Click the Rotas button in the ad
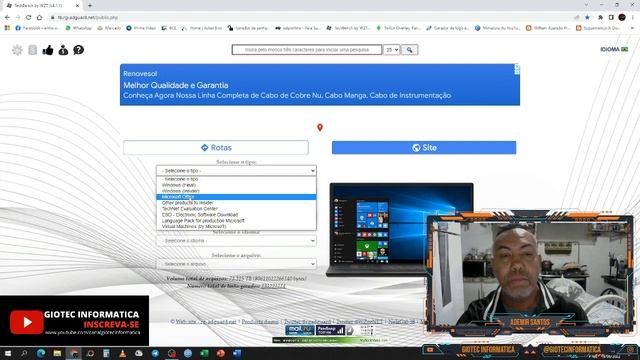The height and width of the screenshot is (360, 640). (x=216, y=148)
